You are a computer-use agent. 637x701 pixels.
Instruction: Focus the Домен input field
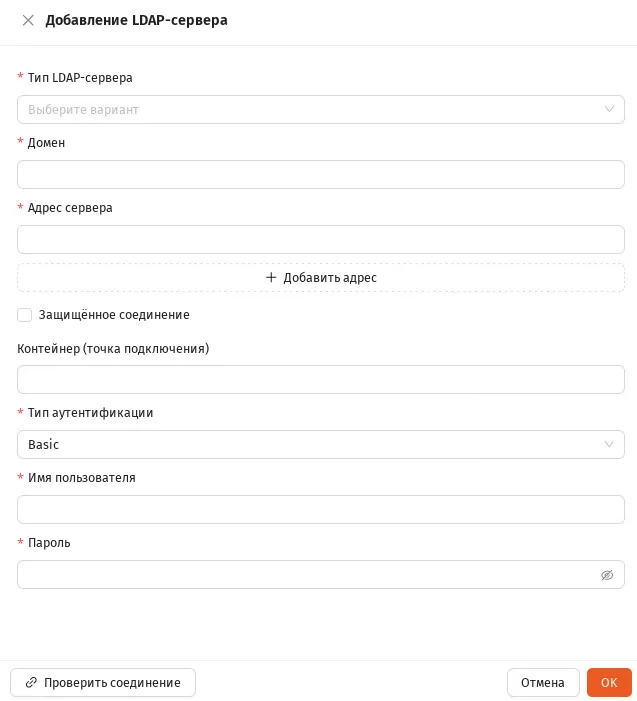[321, 174]
